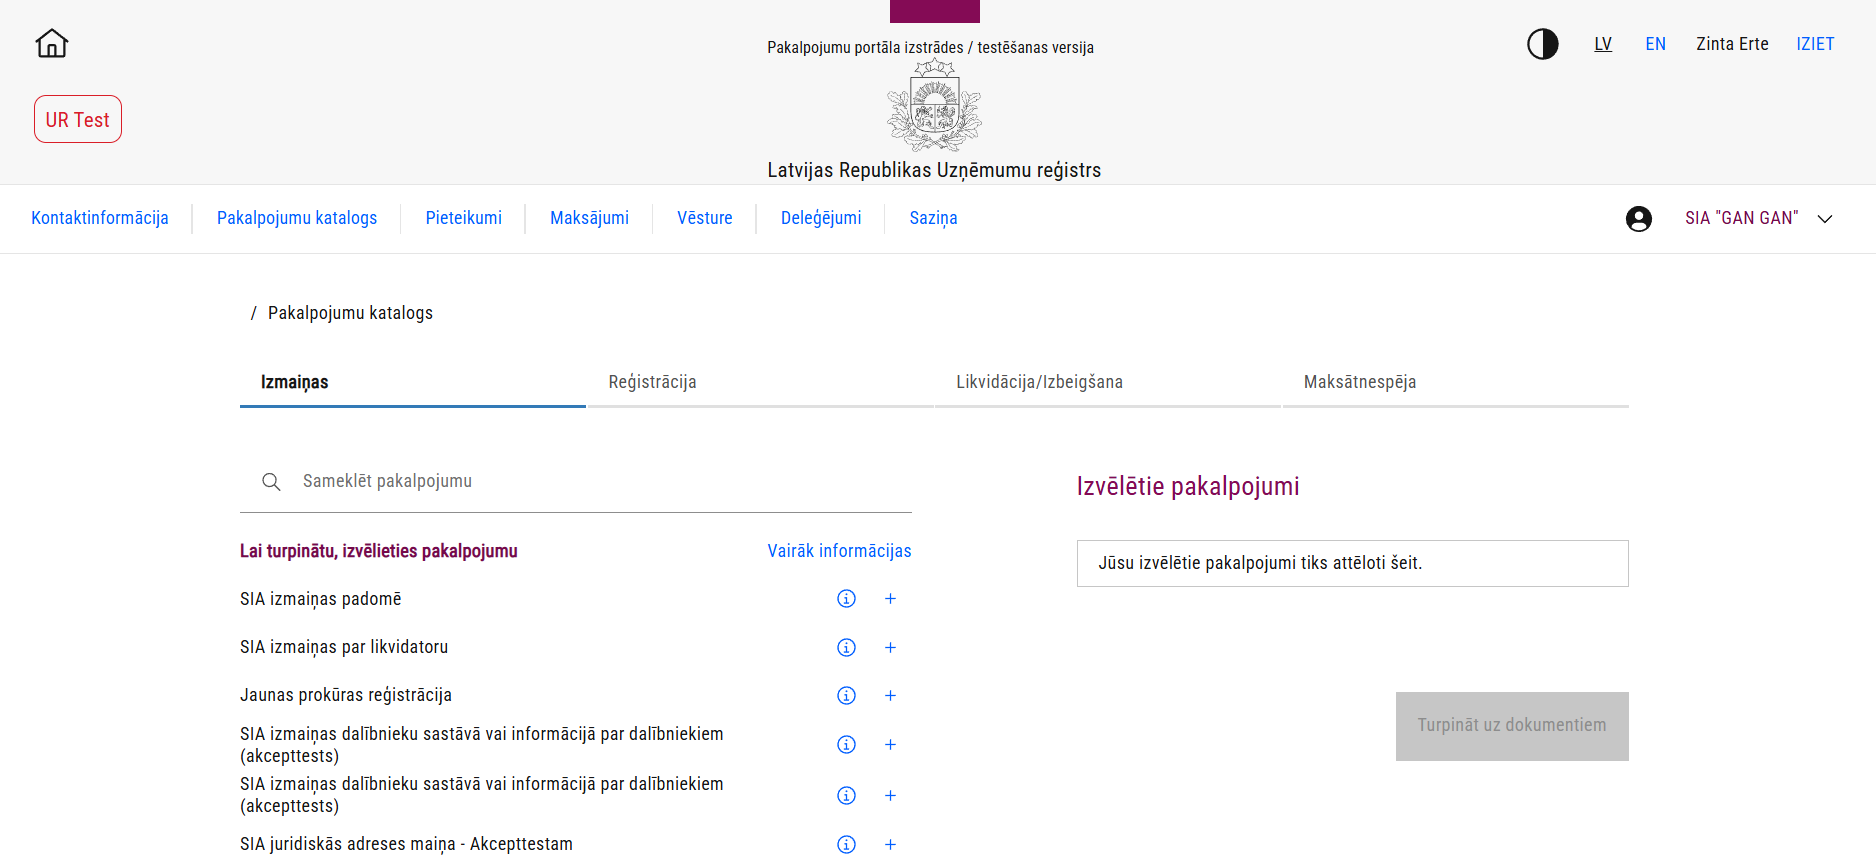Screen dimensions: 1876x857
Task: Select the SIA izmaiņas padomē row text
Action: pyautogui.click(x=321, y=599)
